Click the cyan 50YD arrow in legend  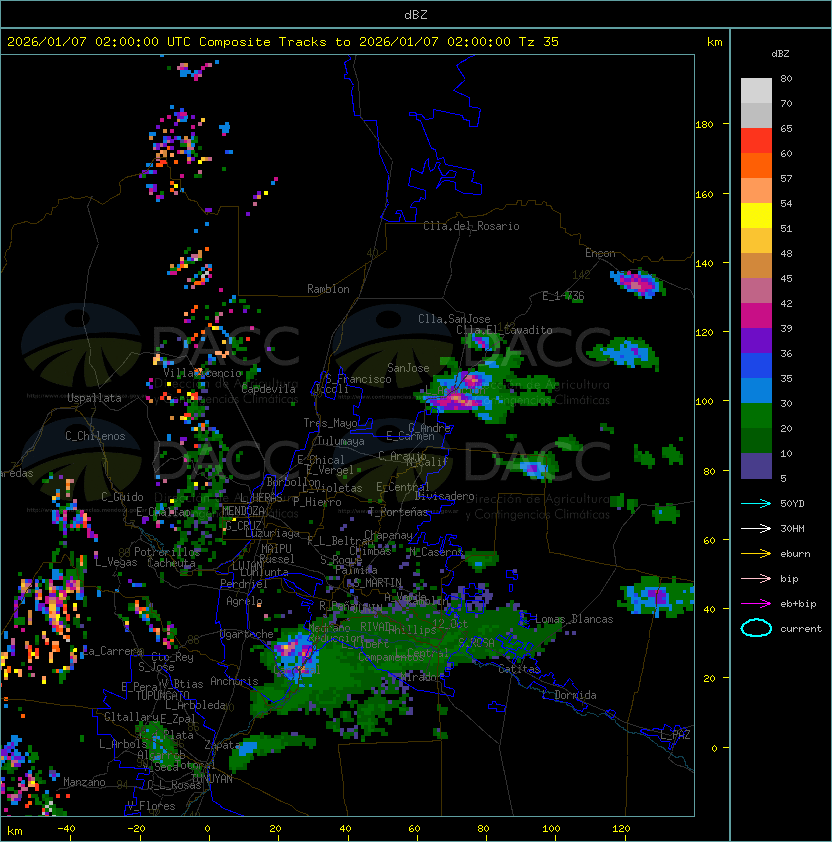756,503
